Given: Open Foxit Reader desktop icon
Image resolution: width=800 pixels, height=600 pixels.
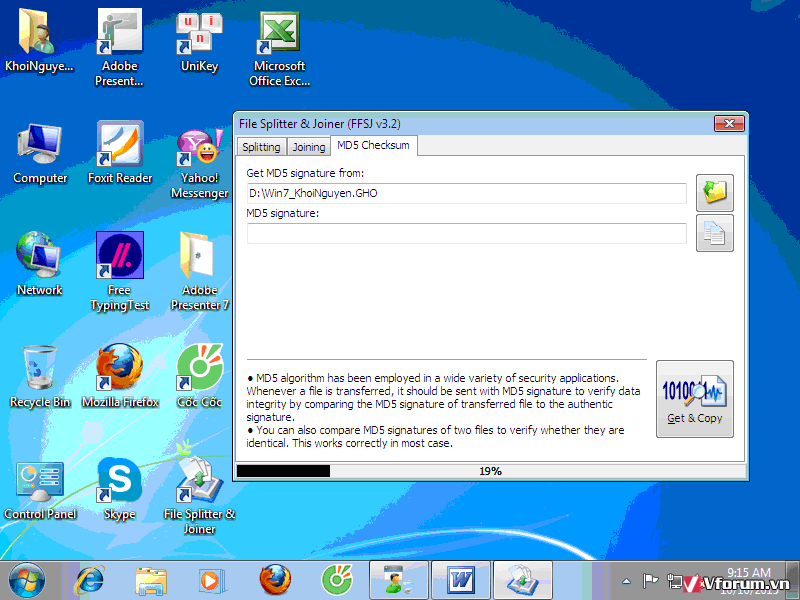Looking at the screenshot, I should [120, 153].
